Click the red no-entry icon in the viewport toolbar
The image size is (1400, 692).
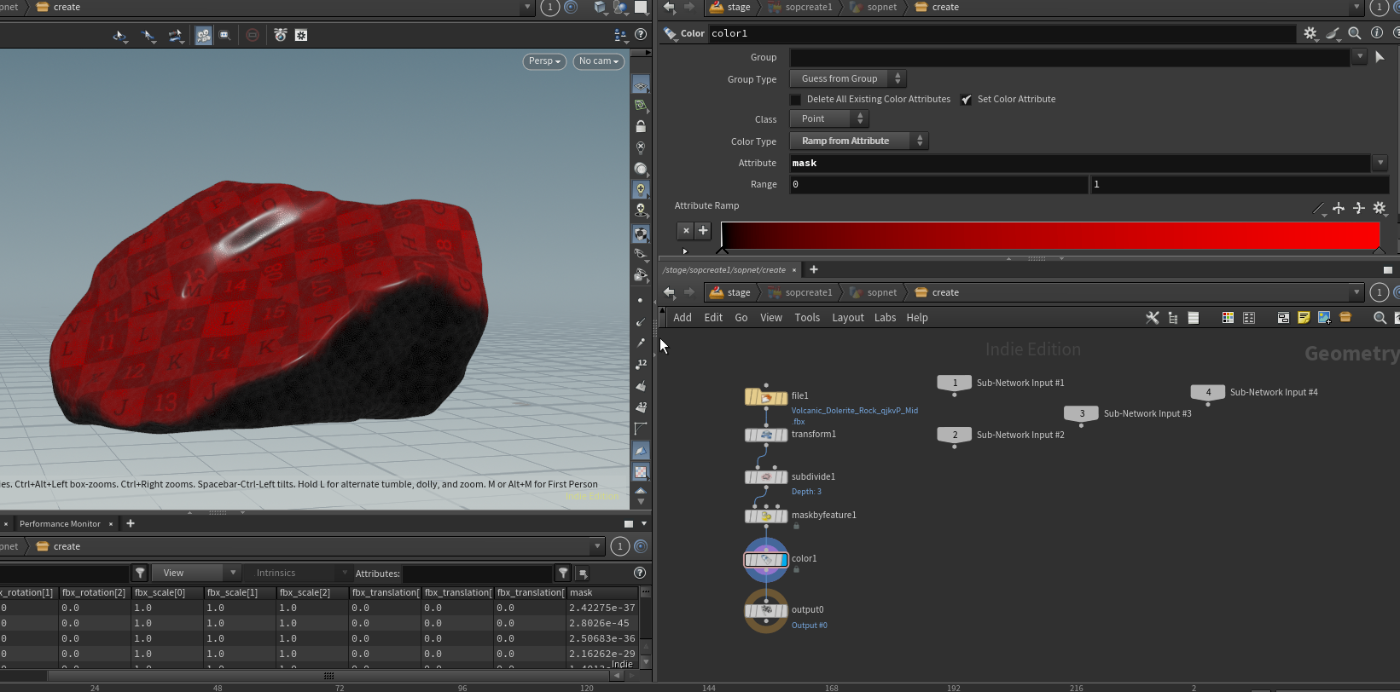(x=252, y=35)
